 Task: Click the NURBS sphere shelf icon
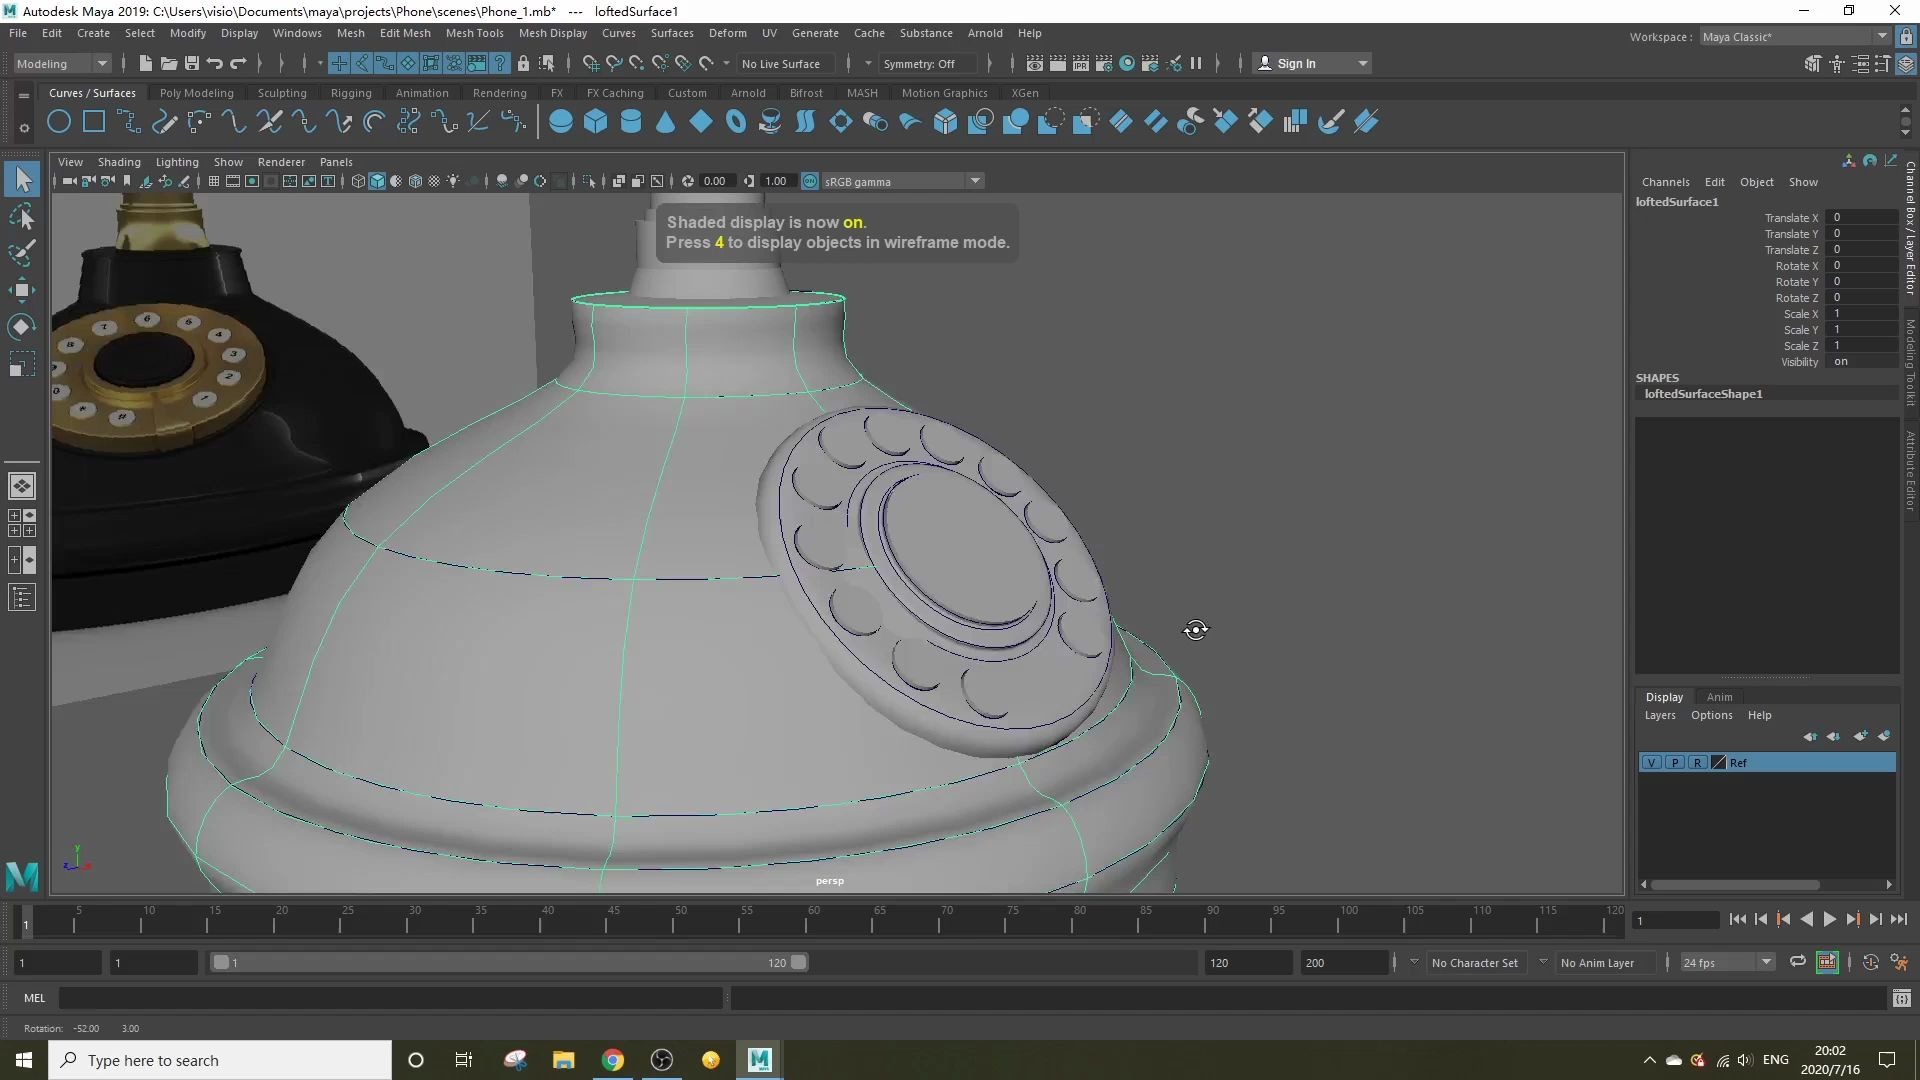click(x=561, y=122)
